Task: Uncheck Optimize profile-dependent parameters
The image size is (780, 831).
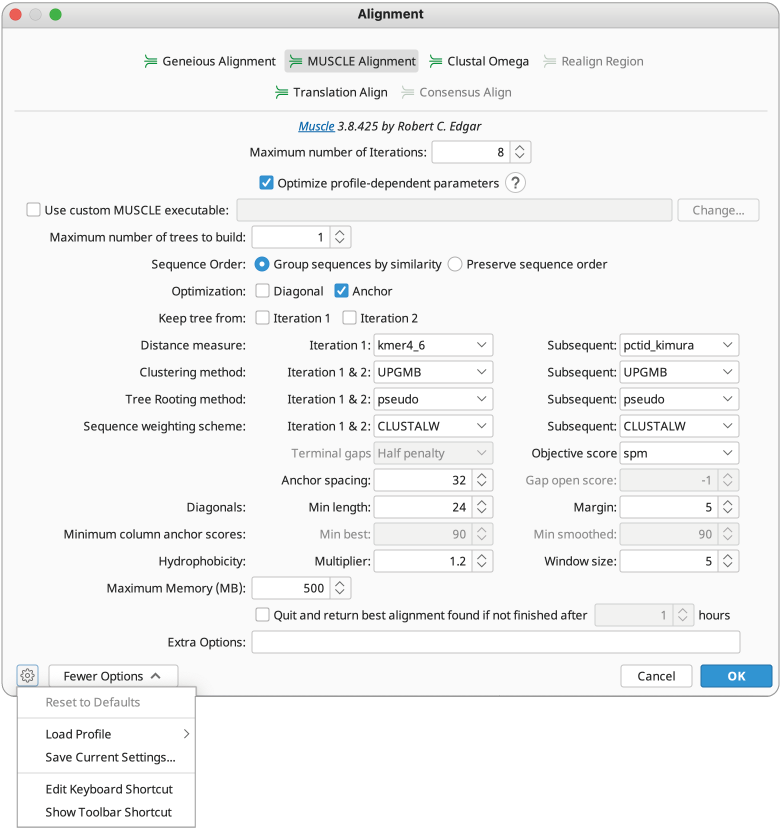Action: coord(267,183)
